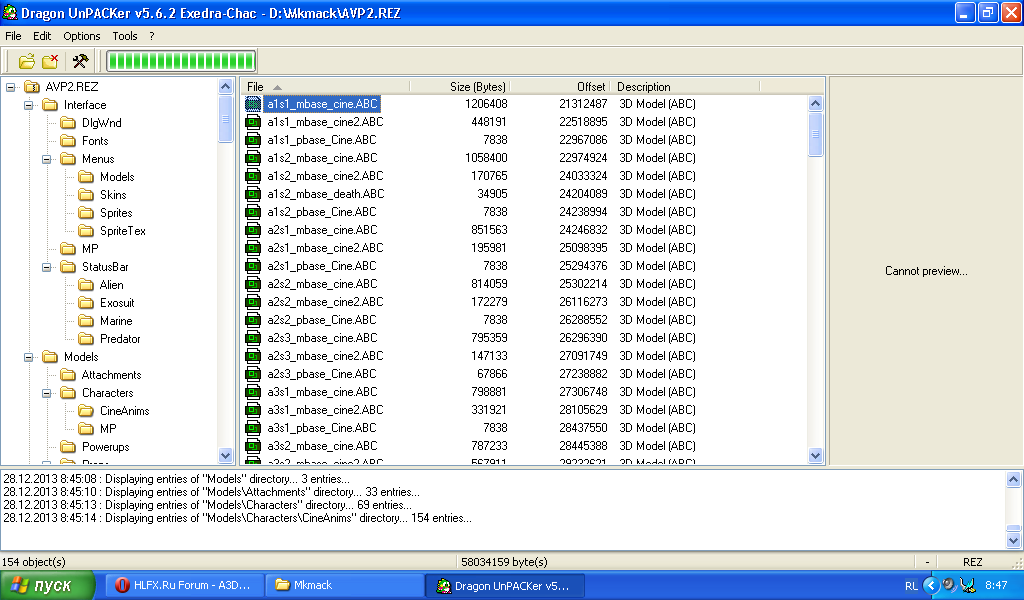Select the a2s3_pbase_Cine.ABC file name
1024x600 pixels.
321,374
